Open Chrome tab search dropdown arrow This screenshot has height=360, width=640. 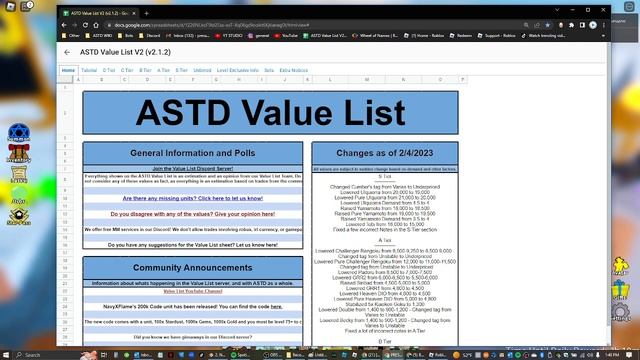557,9
